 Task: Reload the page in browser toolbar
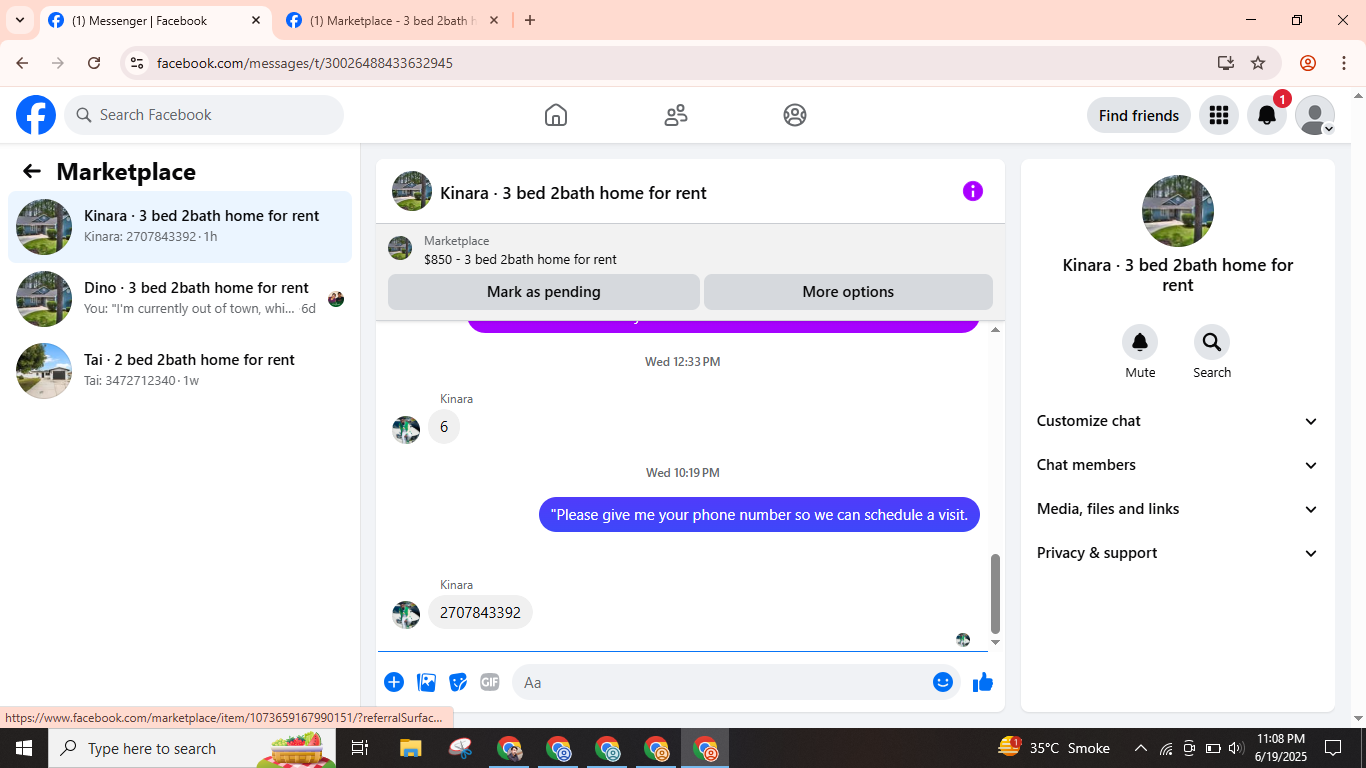94,63
